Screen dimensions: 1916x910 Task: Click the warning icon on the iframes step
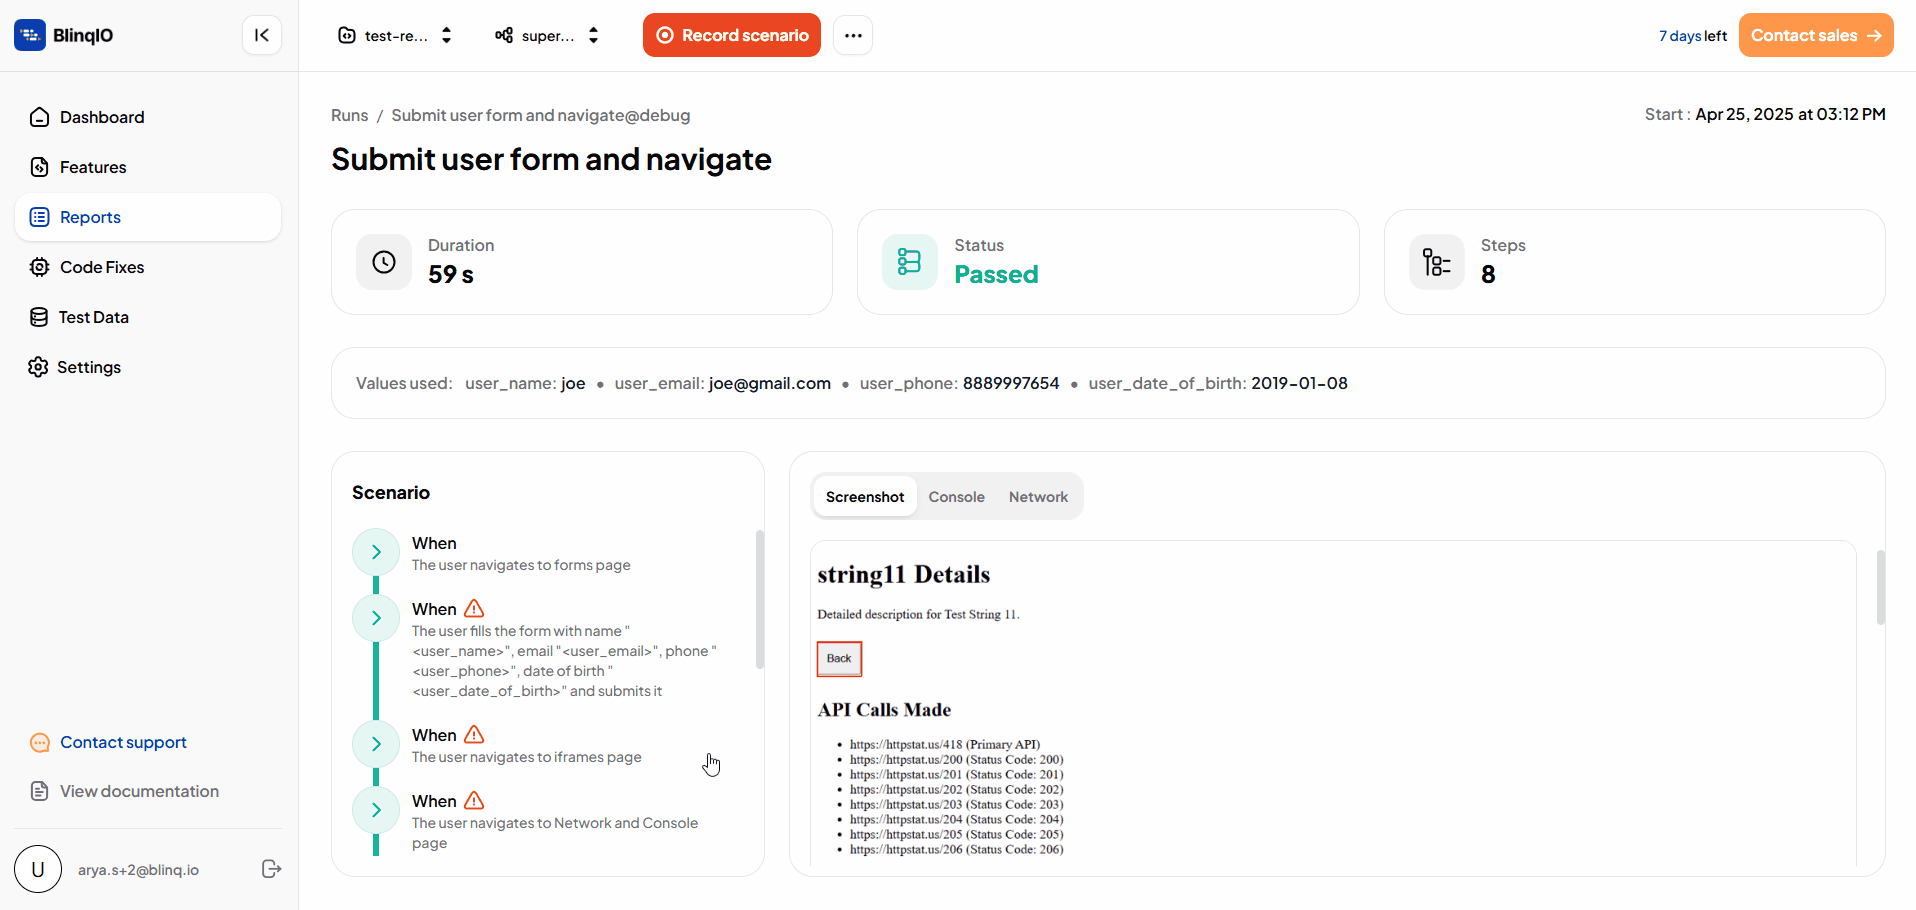click(474, 735)
